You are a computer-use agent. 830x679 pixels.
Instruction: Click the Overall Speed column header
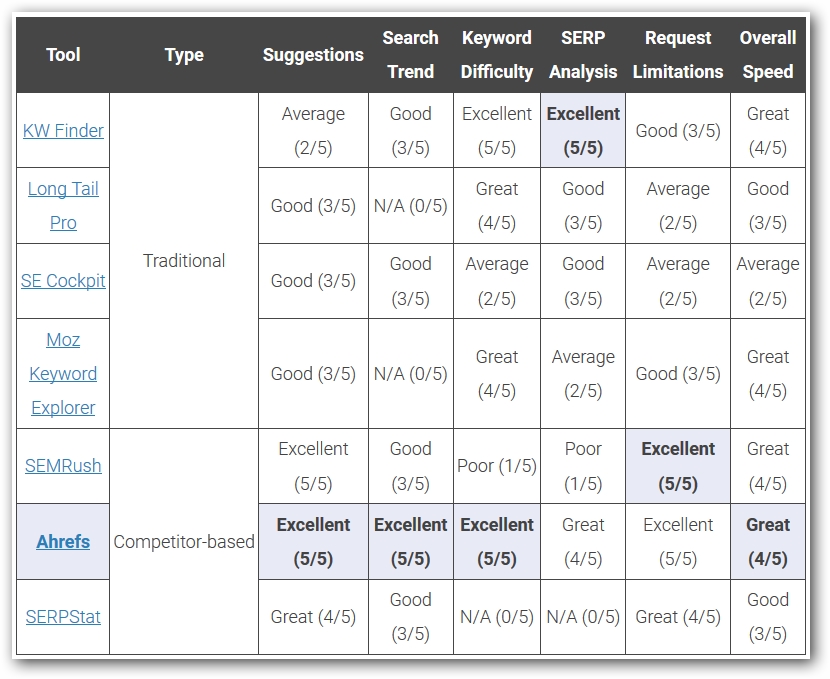tap(768, 55)
